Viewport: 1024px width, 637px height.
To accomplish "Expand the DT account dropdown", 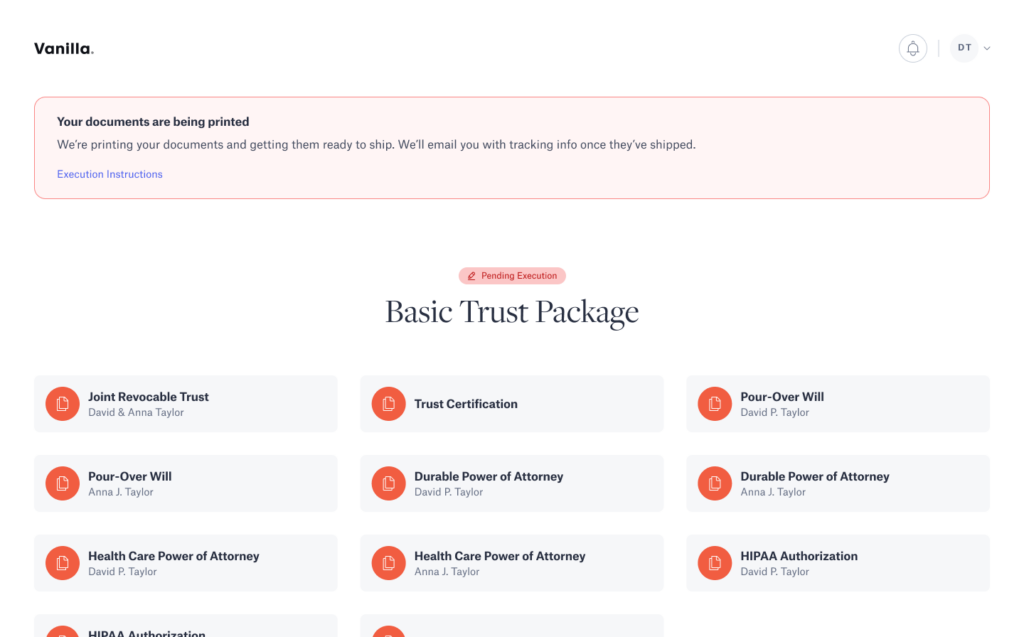I will tap(985, 48).
